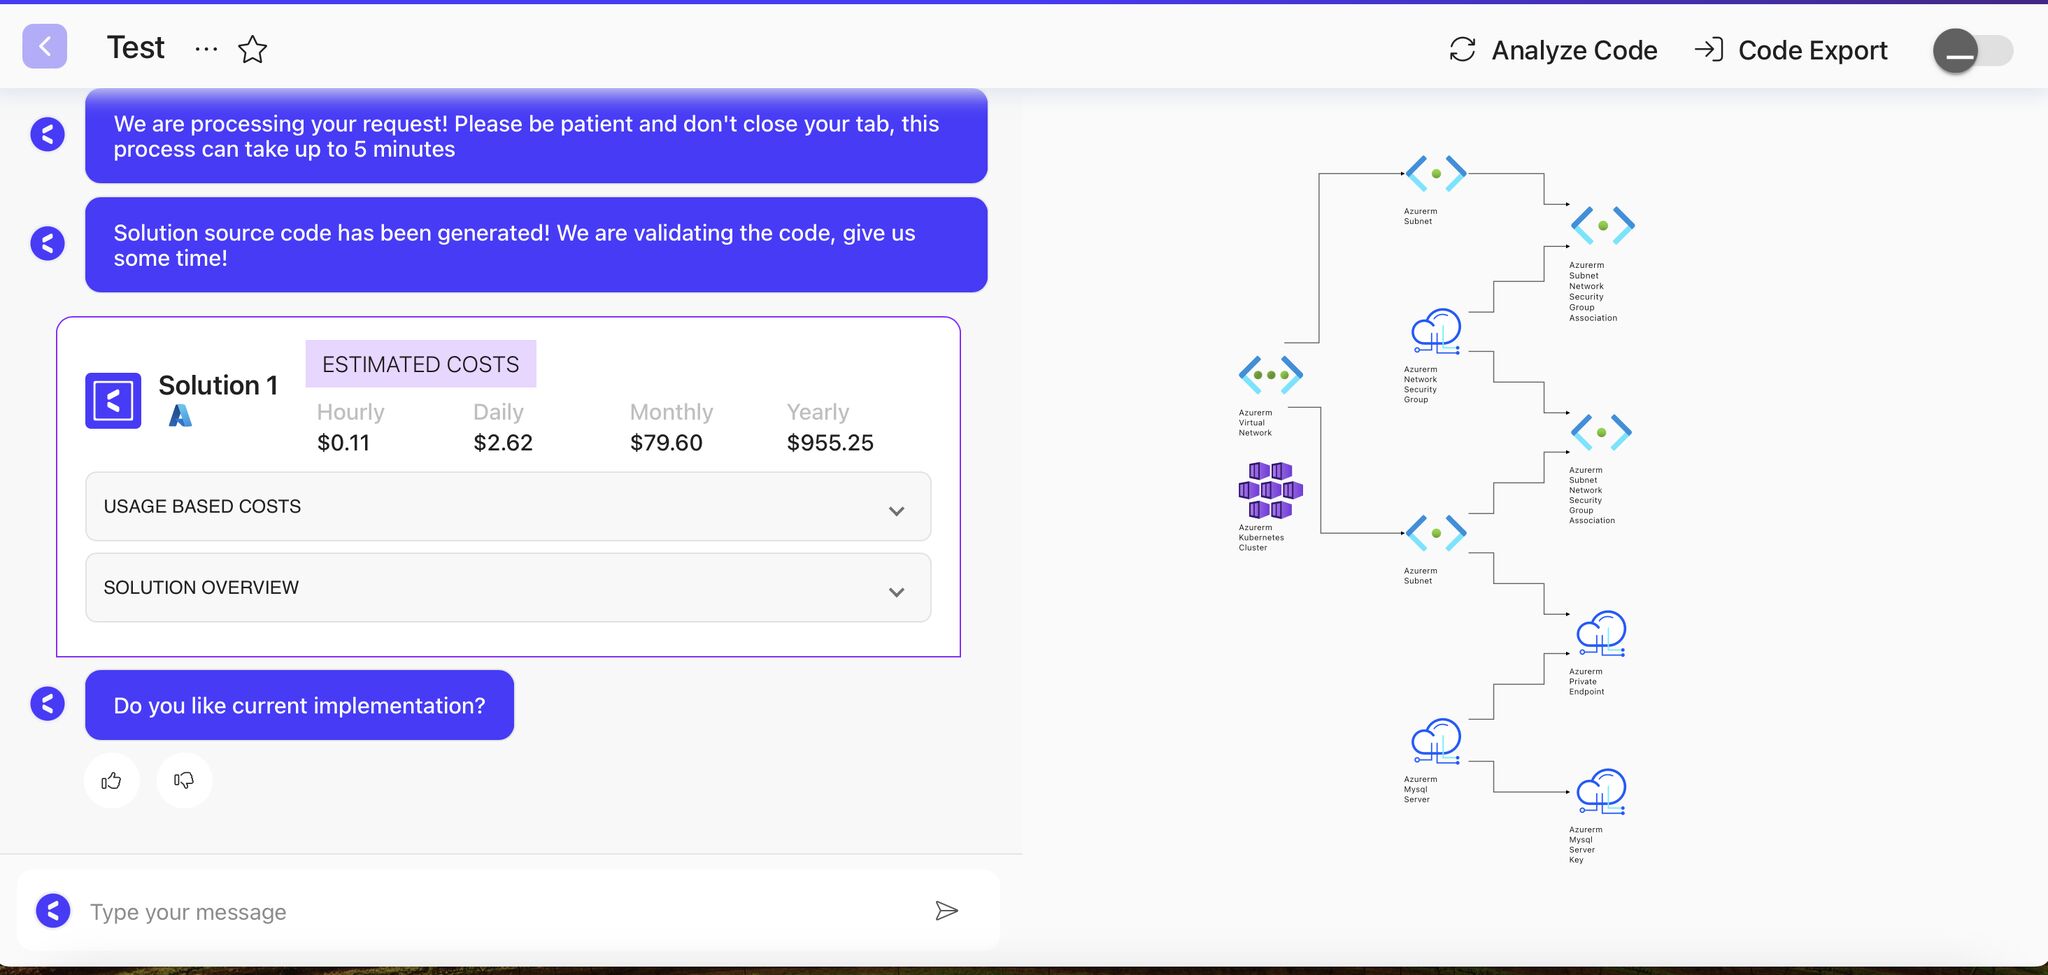
Task: Click the back arrow button
Action: click(x=45, y=47)
